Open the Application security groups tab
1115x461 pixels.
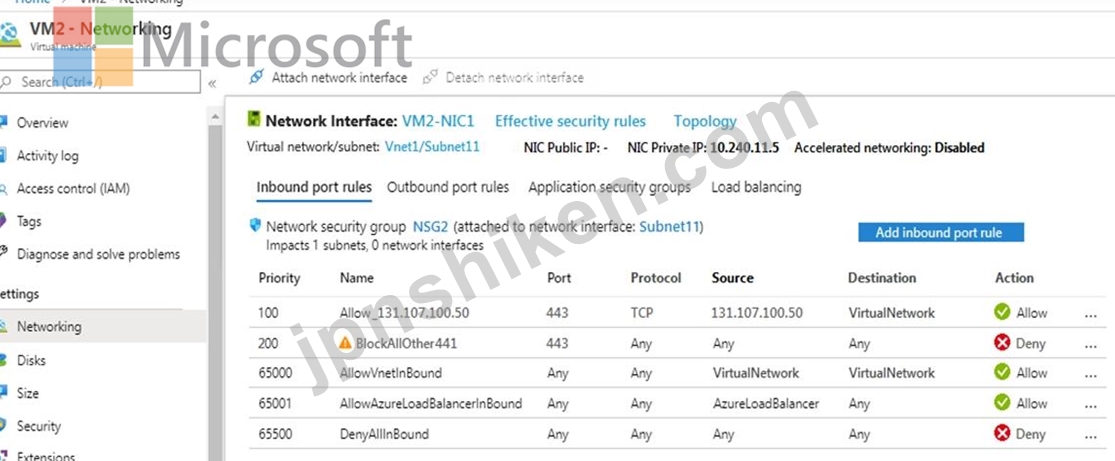tap(609, 187)
